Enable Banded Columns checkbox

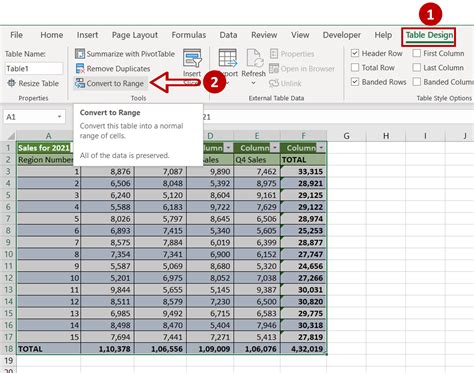click(x=417, y=82)
